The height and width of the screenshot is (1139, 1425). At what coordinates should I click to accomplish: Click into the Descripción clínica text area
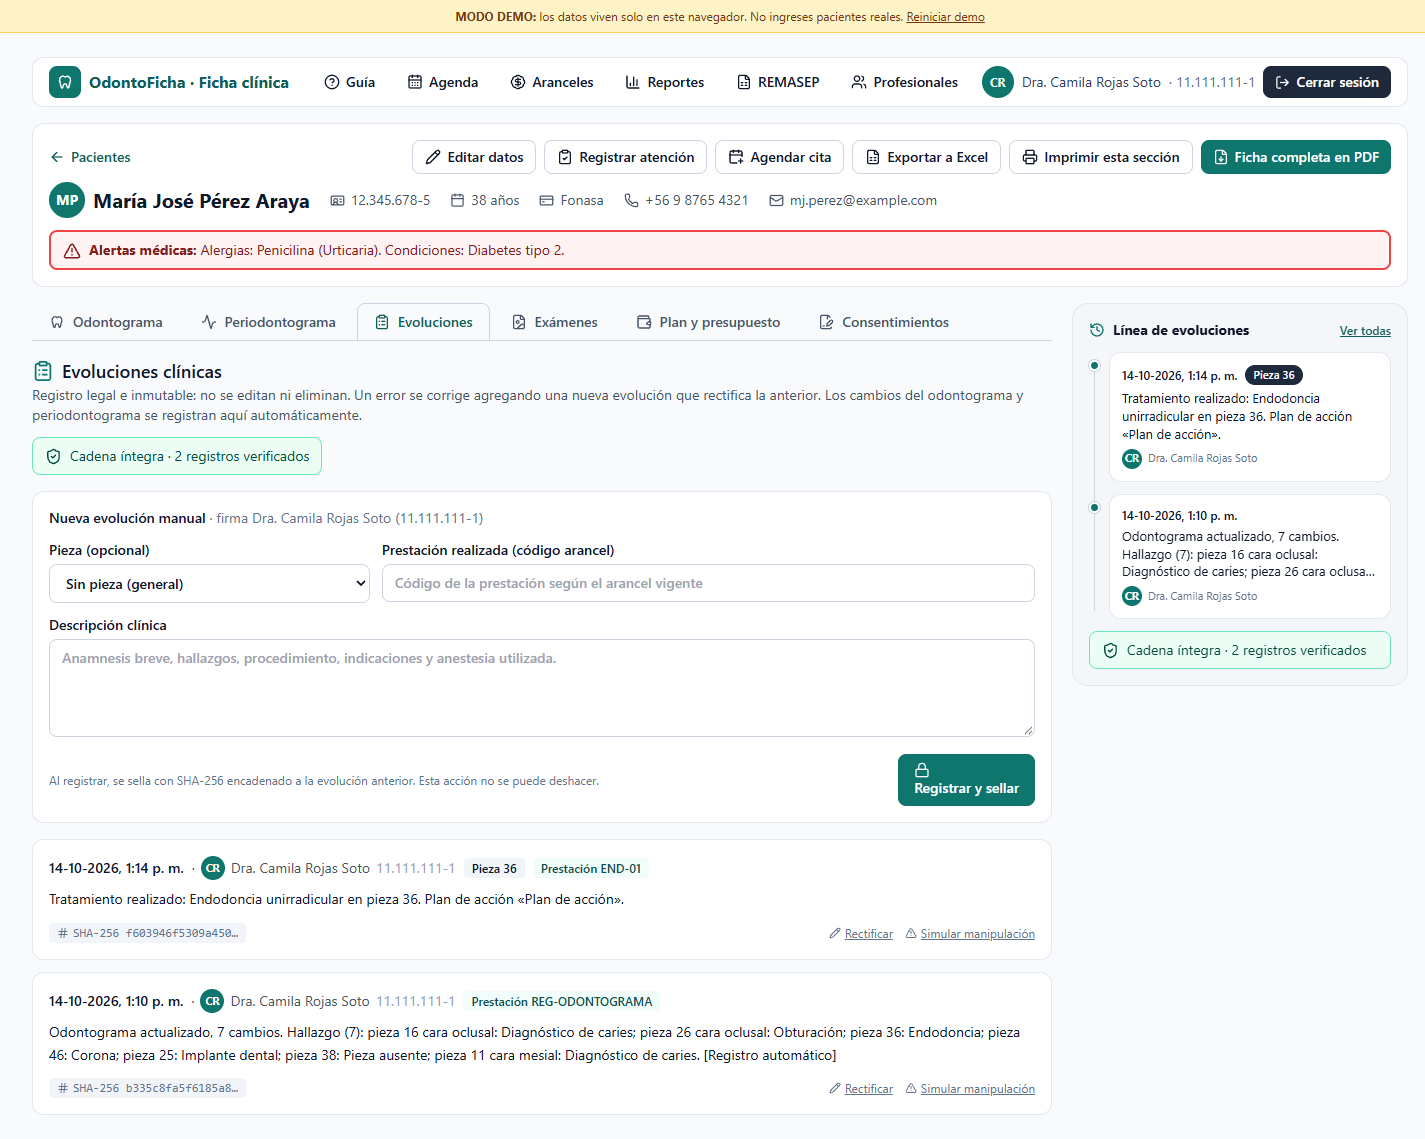tap(542, 688)
